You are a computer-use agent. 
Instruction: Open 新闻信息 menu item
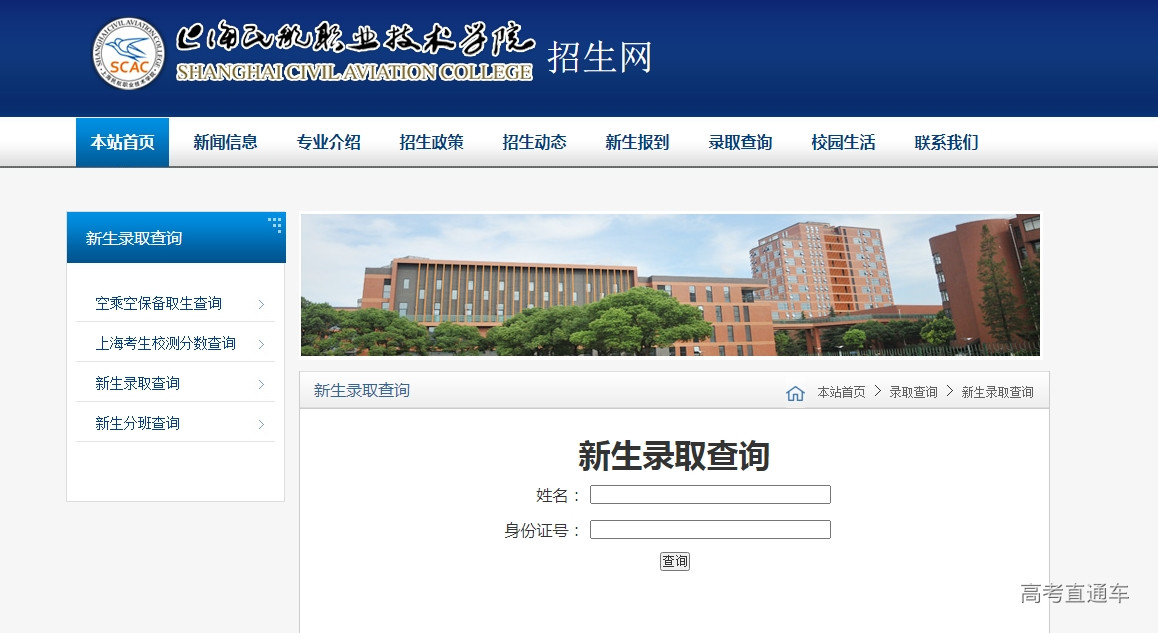pos(225,142)
